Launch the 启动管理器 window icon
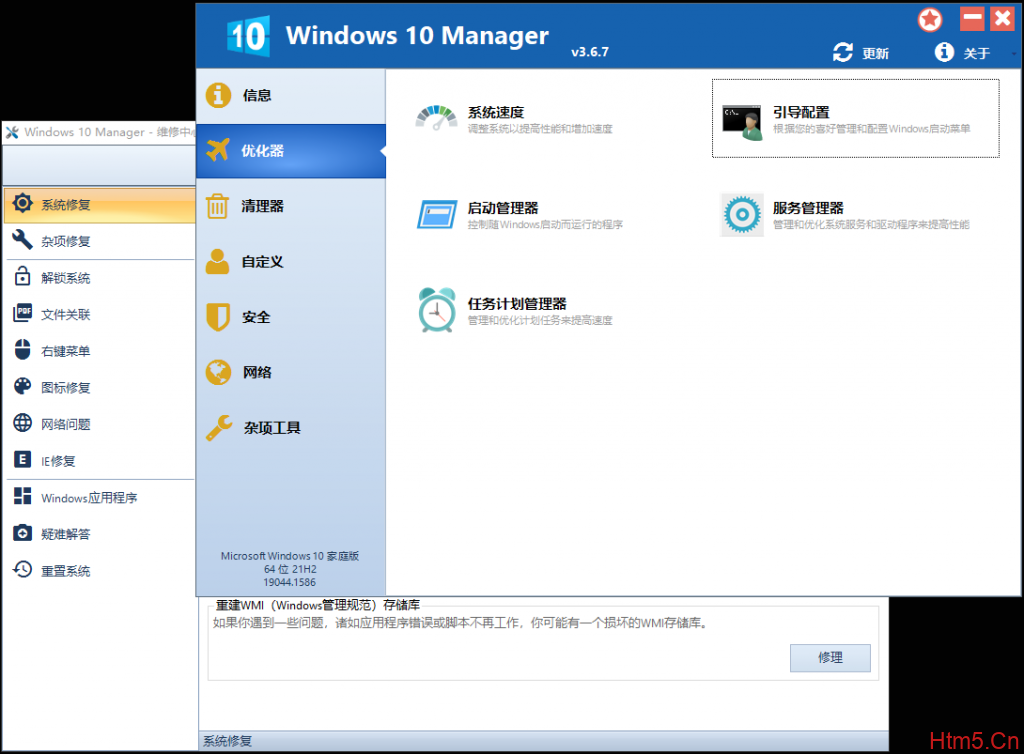Image resolution: width=1024 pixels, height=754 pixels. 437,214
